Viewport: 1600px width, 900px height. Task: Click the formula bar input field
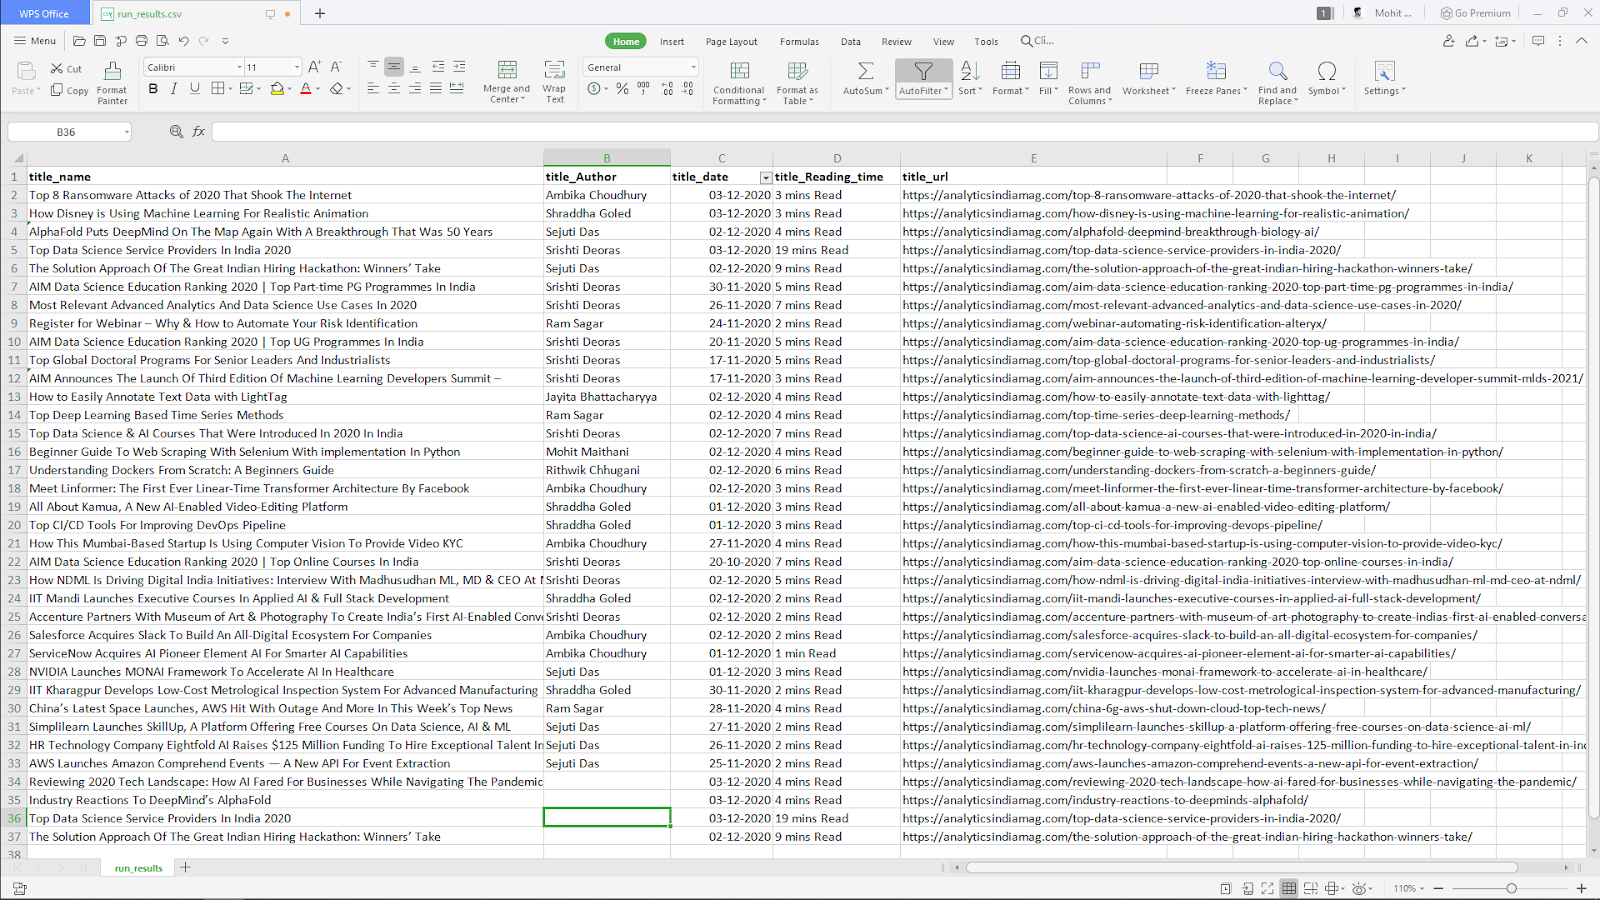[x=898, y=132]
